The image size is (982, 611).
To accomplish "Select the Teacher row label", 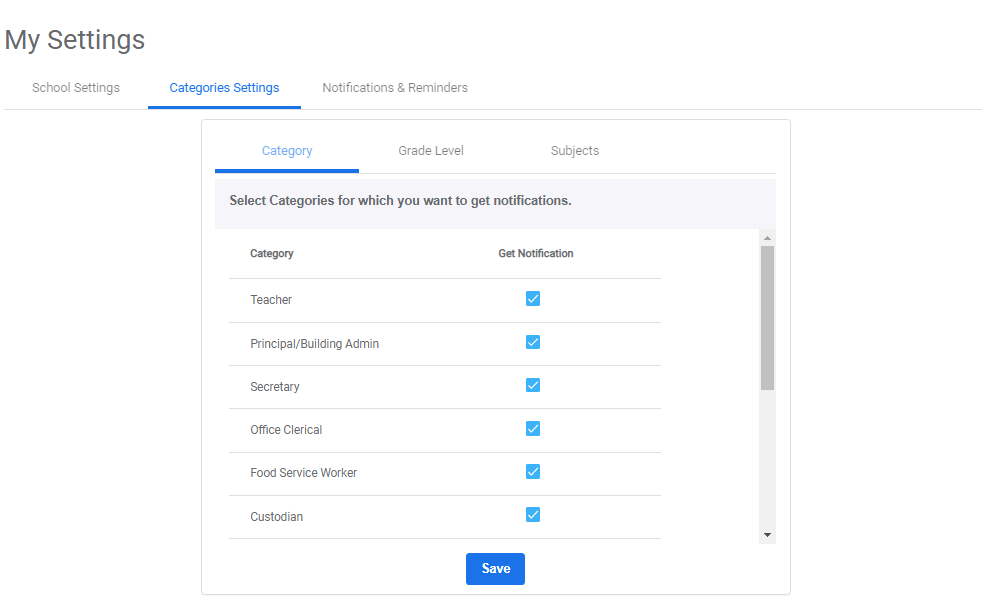I will [x=271, y=300].
